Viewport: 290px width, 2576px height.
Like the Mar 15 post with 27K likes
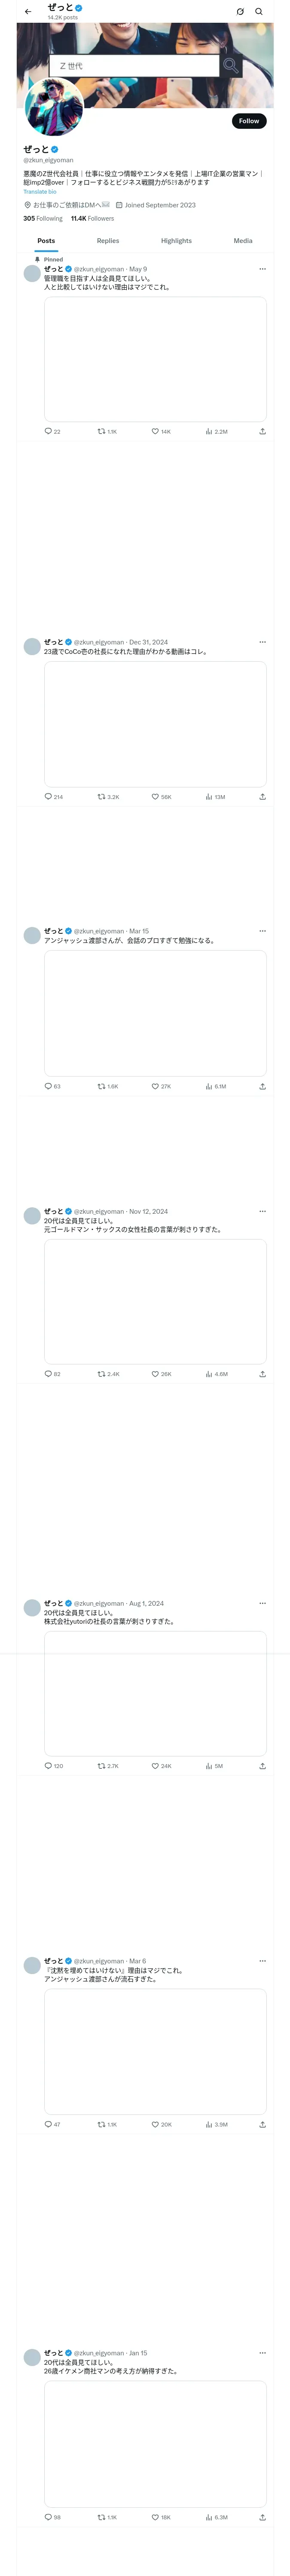(161, 1086)
